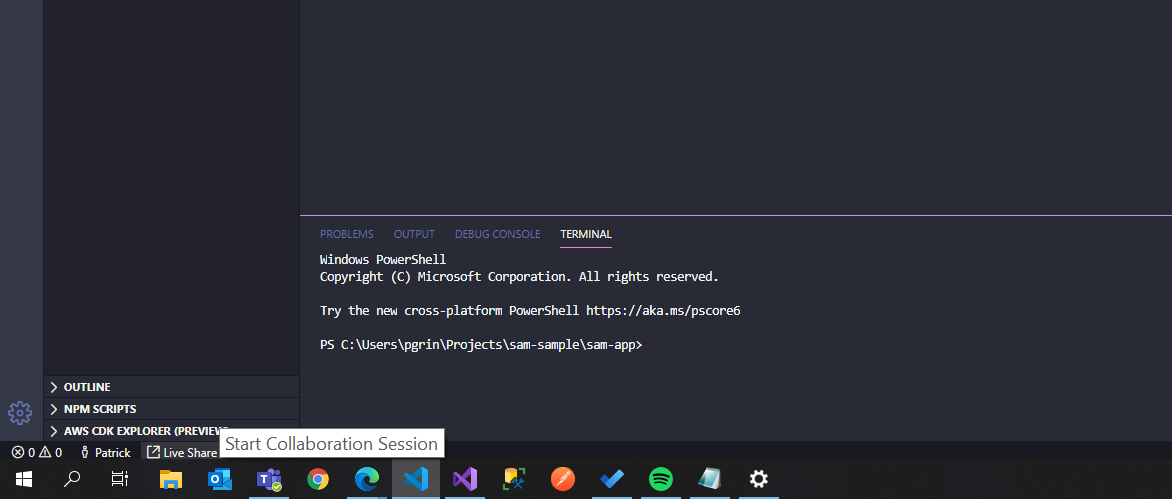
Task: Expand the AWS CDK EXPLORER section
Action: 171,431
